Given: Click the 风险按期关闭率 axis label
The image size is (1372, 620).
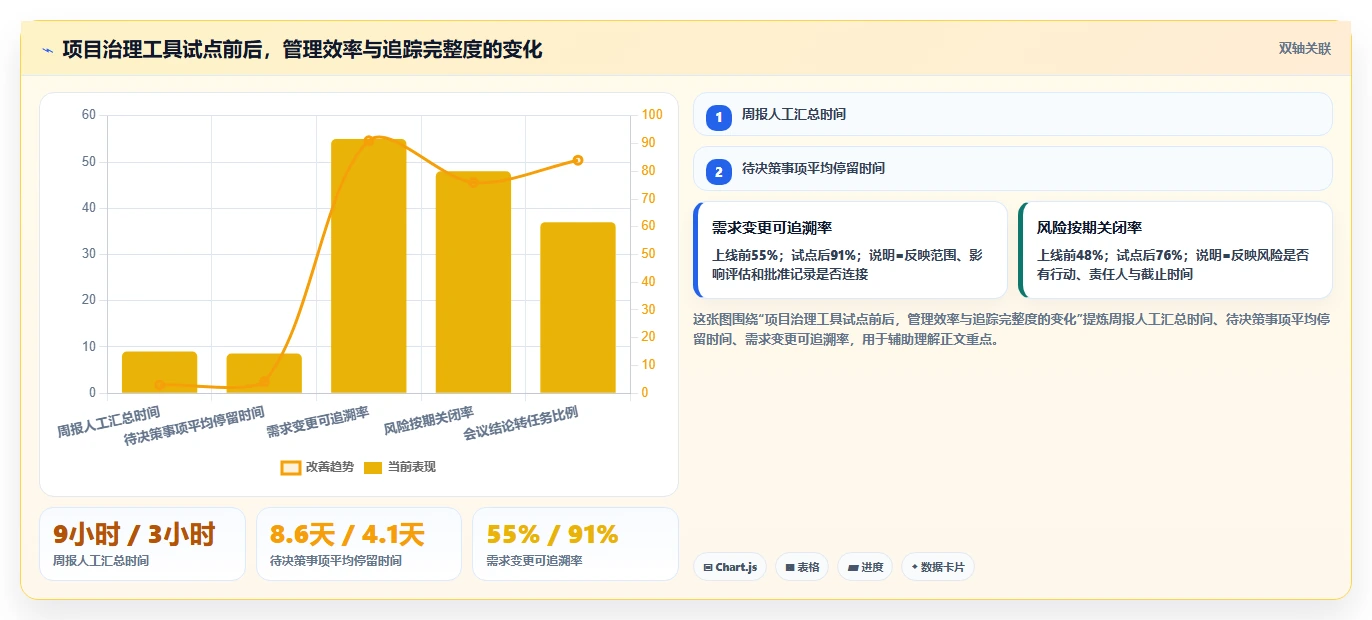Looking at the screenshot, I should tap(429, 421).
